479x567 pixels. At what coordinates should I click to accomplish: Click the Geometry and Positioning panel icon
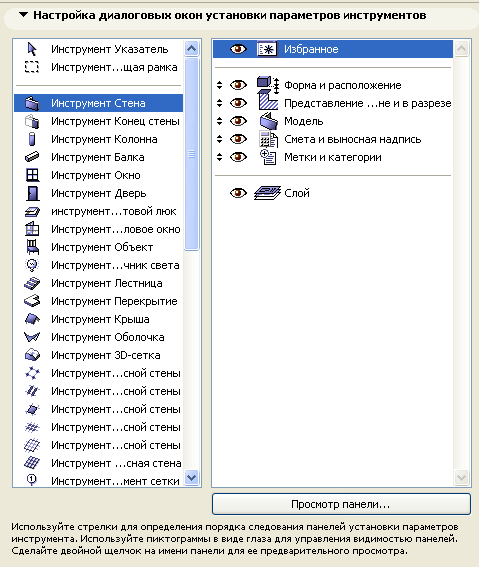(268, 85)
